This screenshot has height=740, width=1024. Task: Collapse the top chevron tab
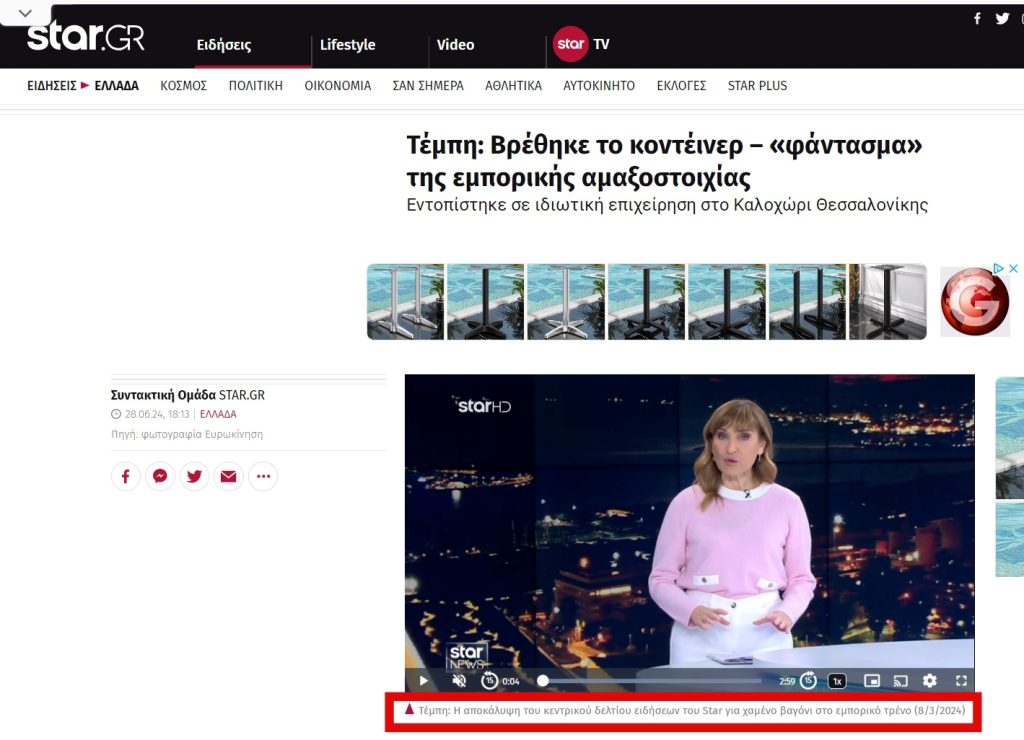click(x=25, y=13)
